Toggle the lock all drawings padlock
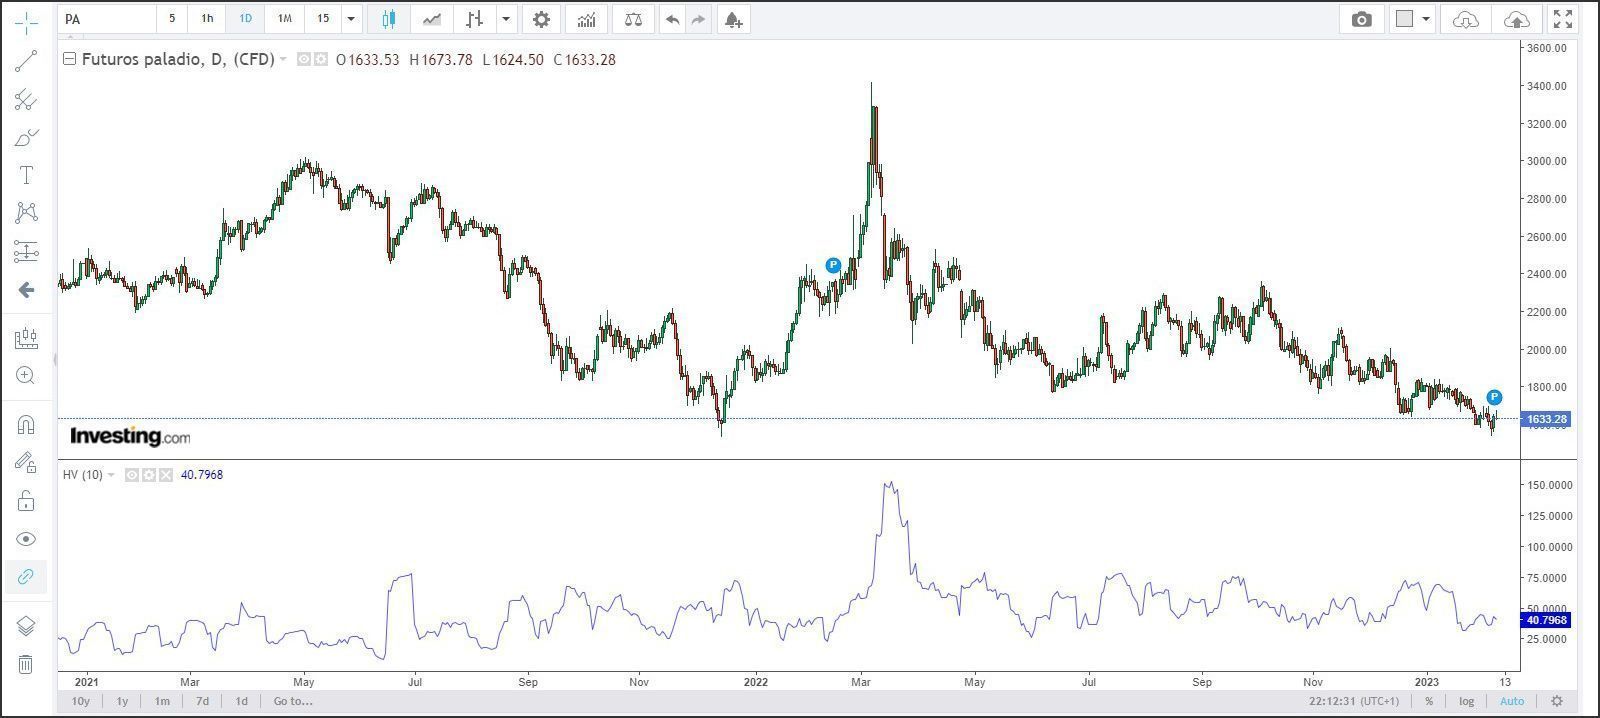The width and height of the screenshot is (1600, 718). click(x=26, y=501)
